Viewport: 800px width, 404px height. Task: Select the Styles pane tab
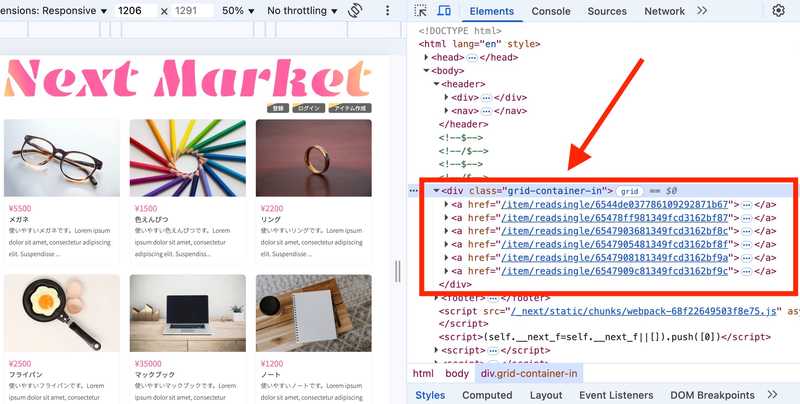430,395
